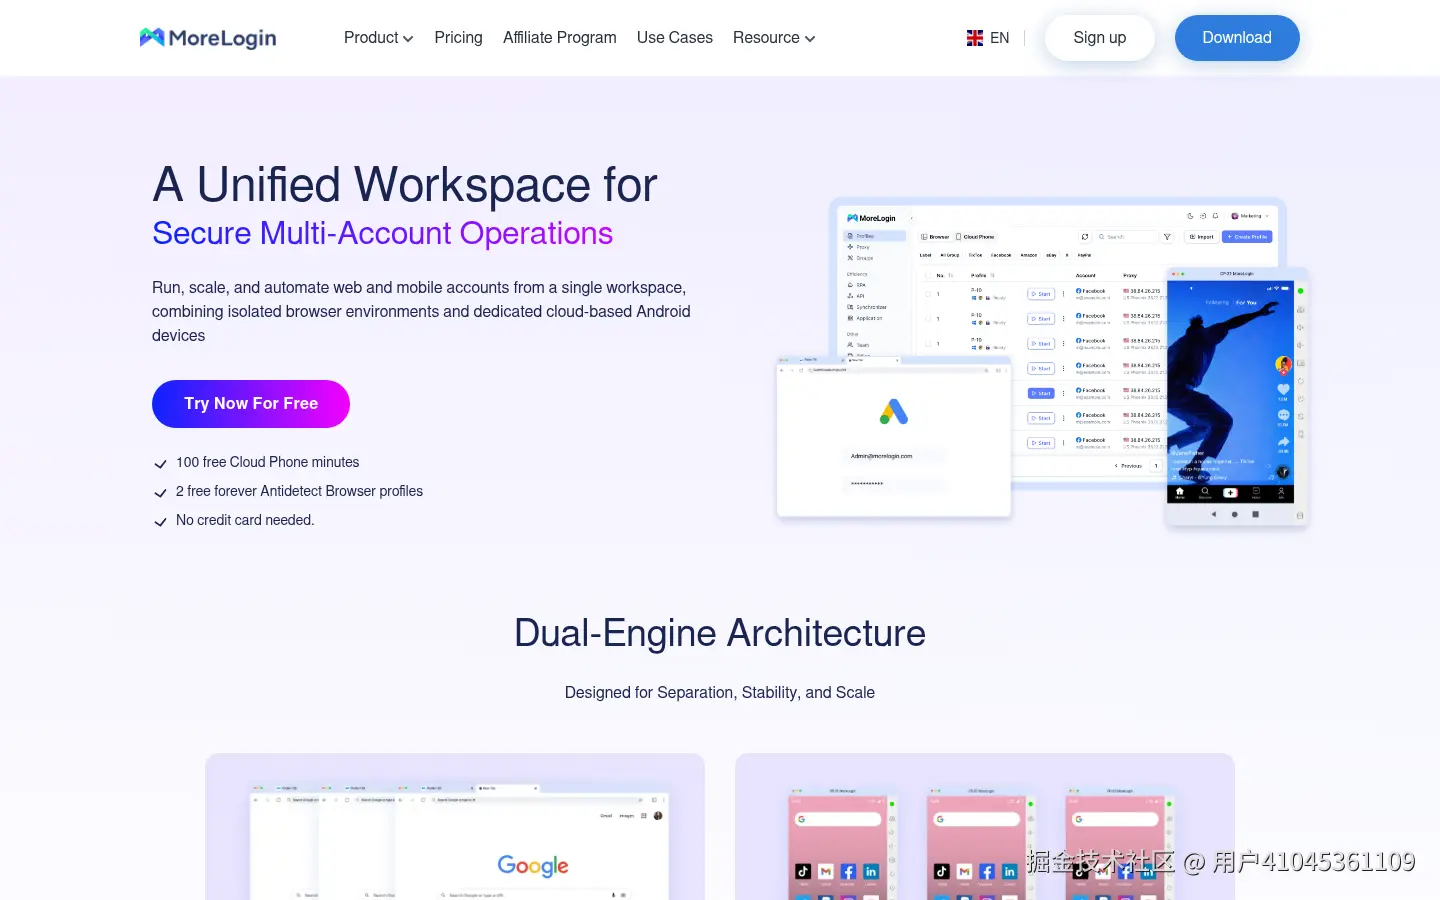Click 'Secure Multi-Account Operations' gradient text
The width and height of the screenshot is (1440, 900).
point(382,233)
